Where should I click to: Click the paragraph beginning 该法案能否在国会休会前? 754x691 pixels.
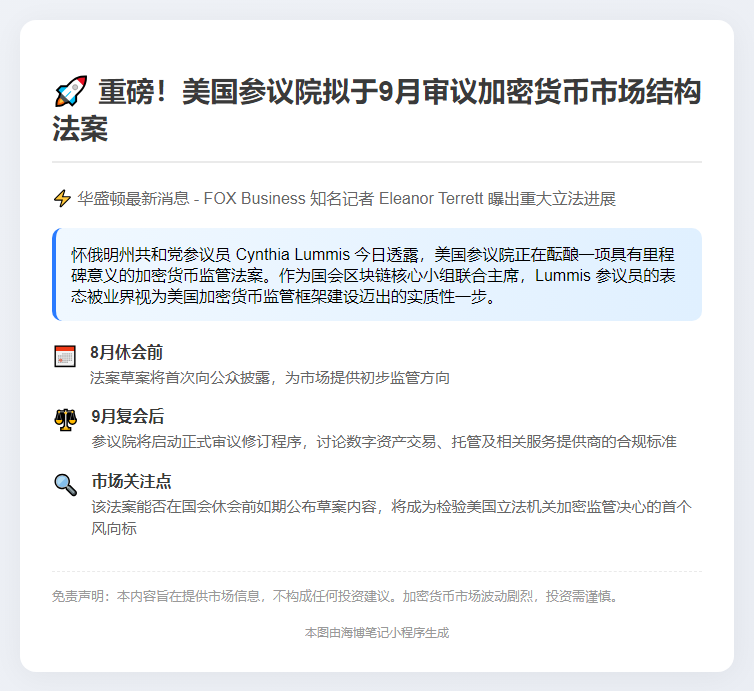(391, 517)
